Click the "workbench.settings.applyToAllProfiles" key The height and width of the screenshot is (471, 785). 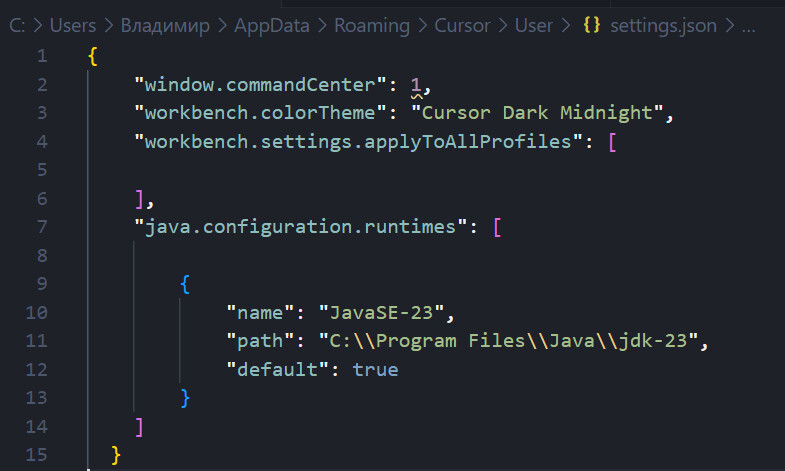click(x=358, y=142)
